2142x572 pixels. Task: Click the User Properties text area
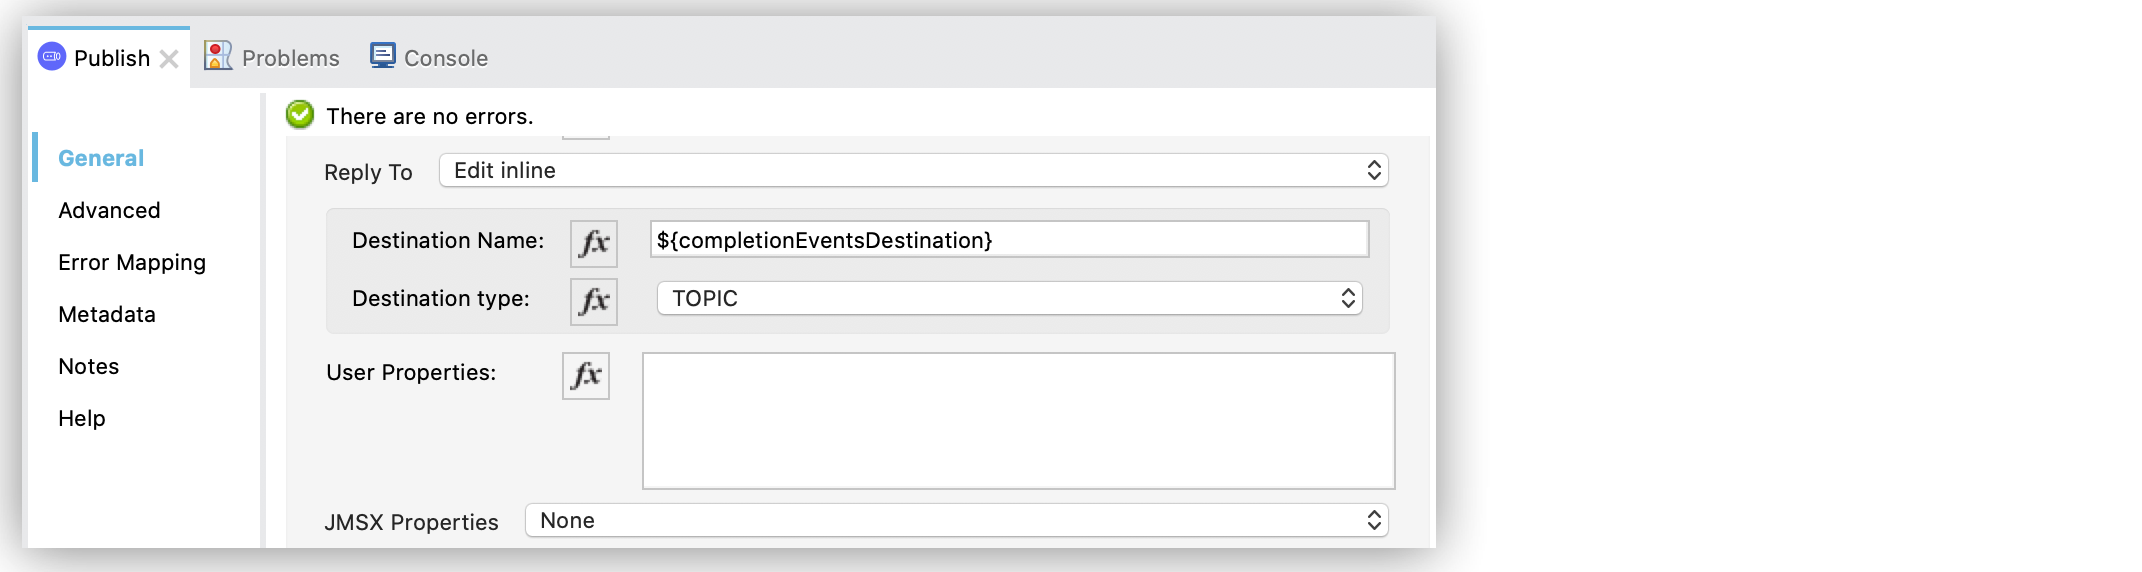point(1018,421)
